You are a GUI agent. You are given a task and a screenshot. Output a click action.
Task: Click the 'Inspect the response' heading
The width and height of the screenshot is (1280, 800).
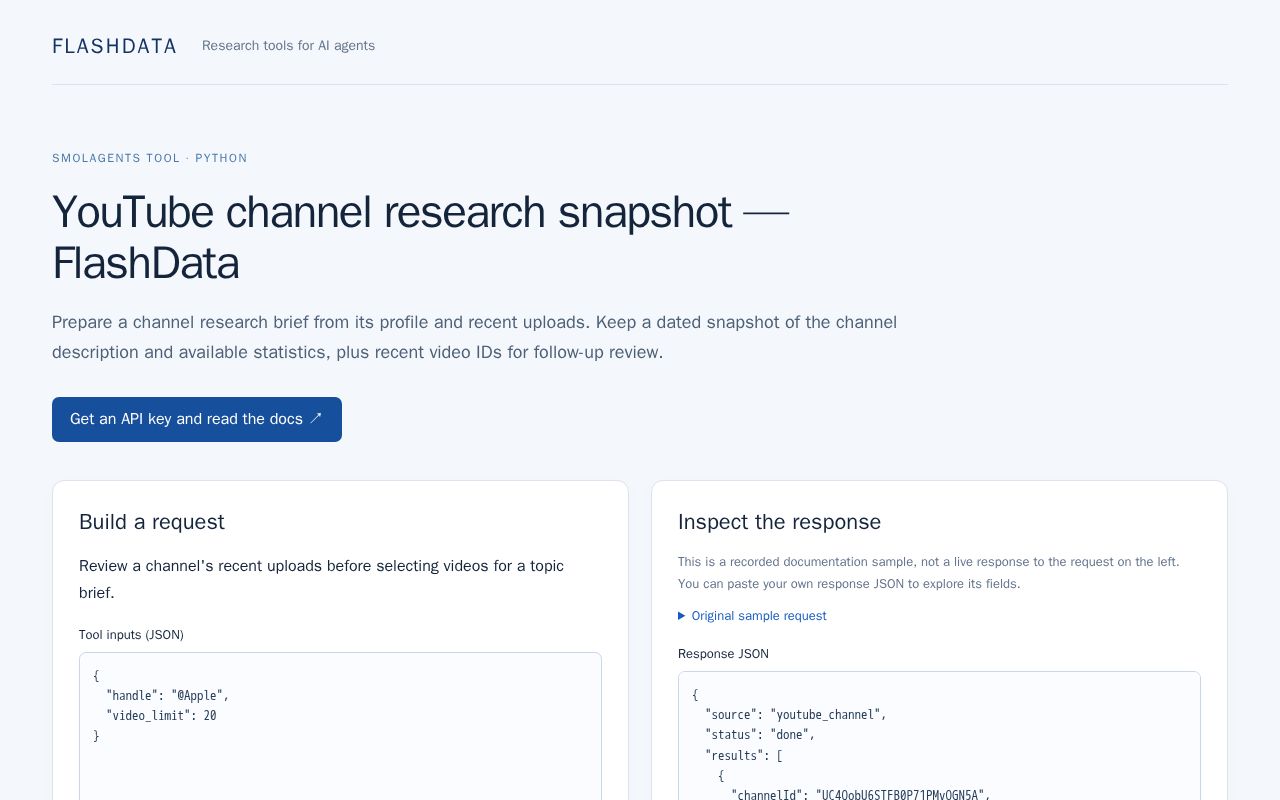(x=779, y=522)
